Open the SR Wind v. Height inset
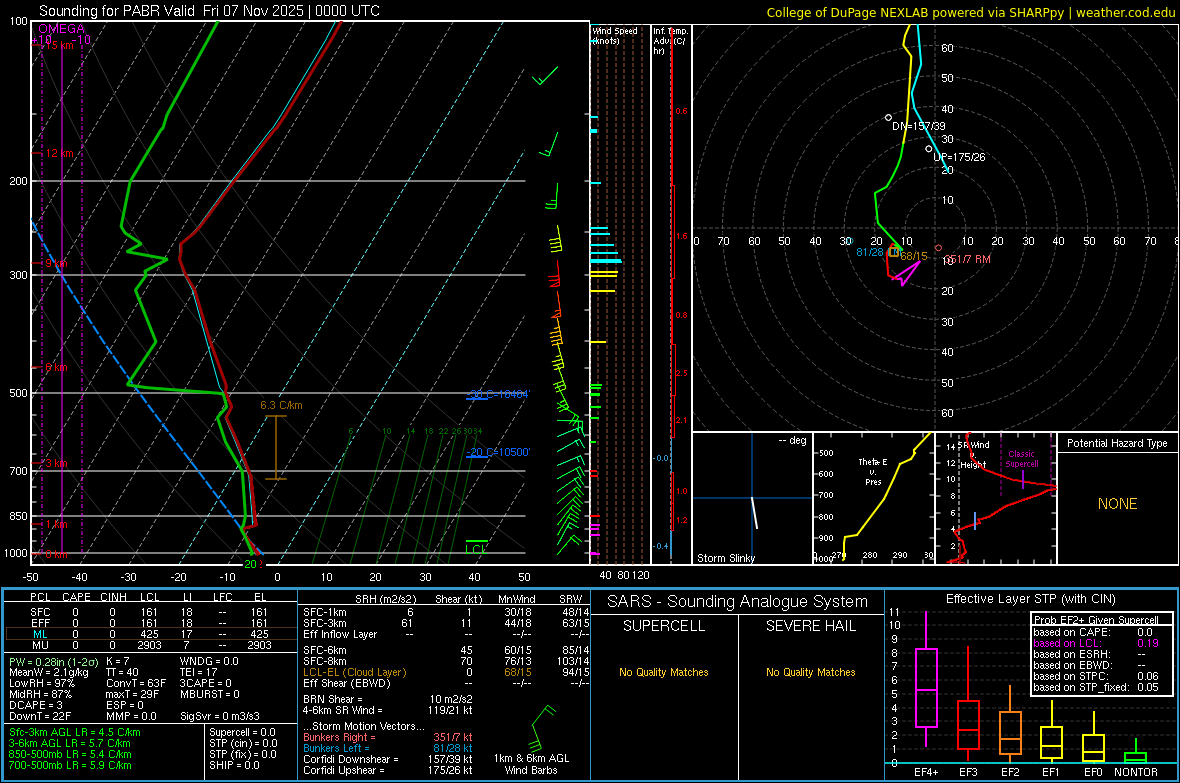1180x783 pixels. [995, 499]
